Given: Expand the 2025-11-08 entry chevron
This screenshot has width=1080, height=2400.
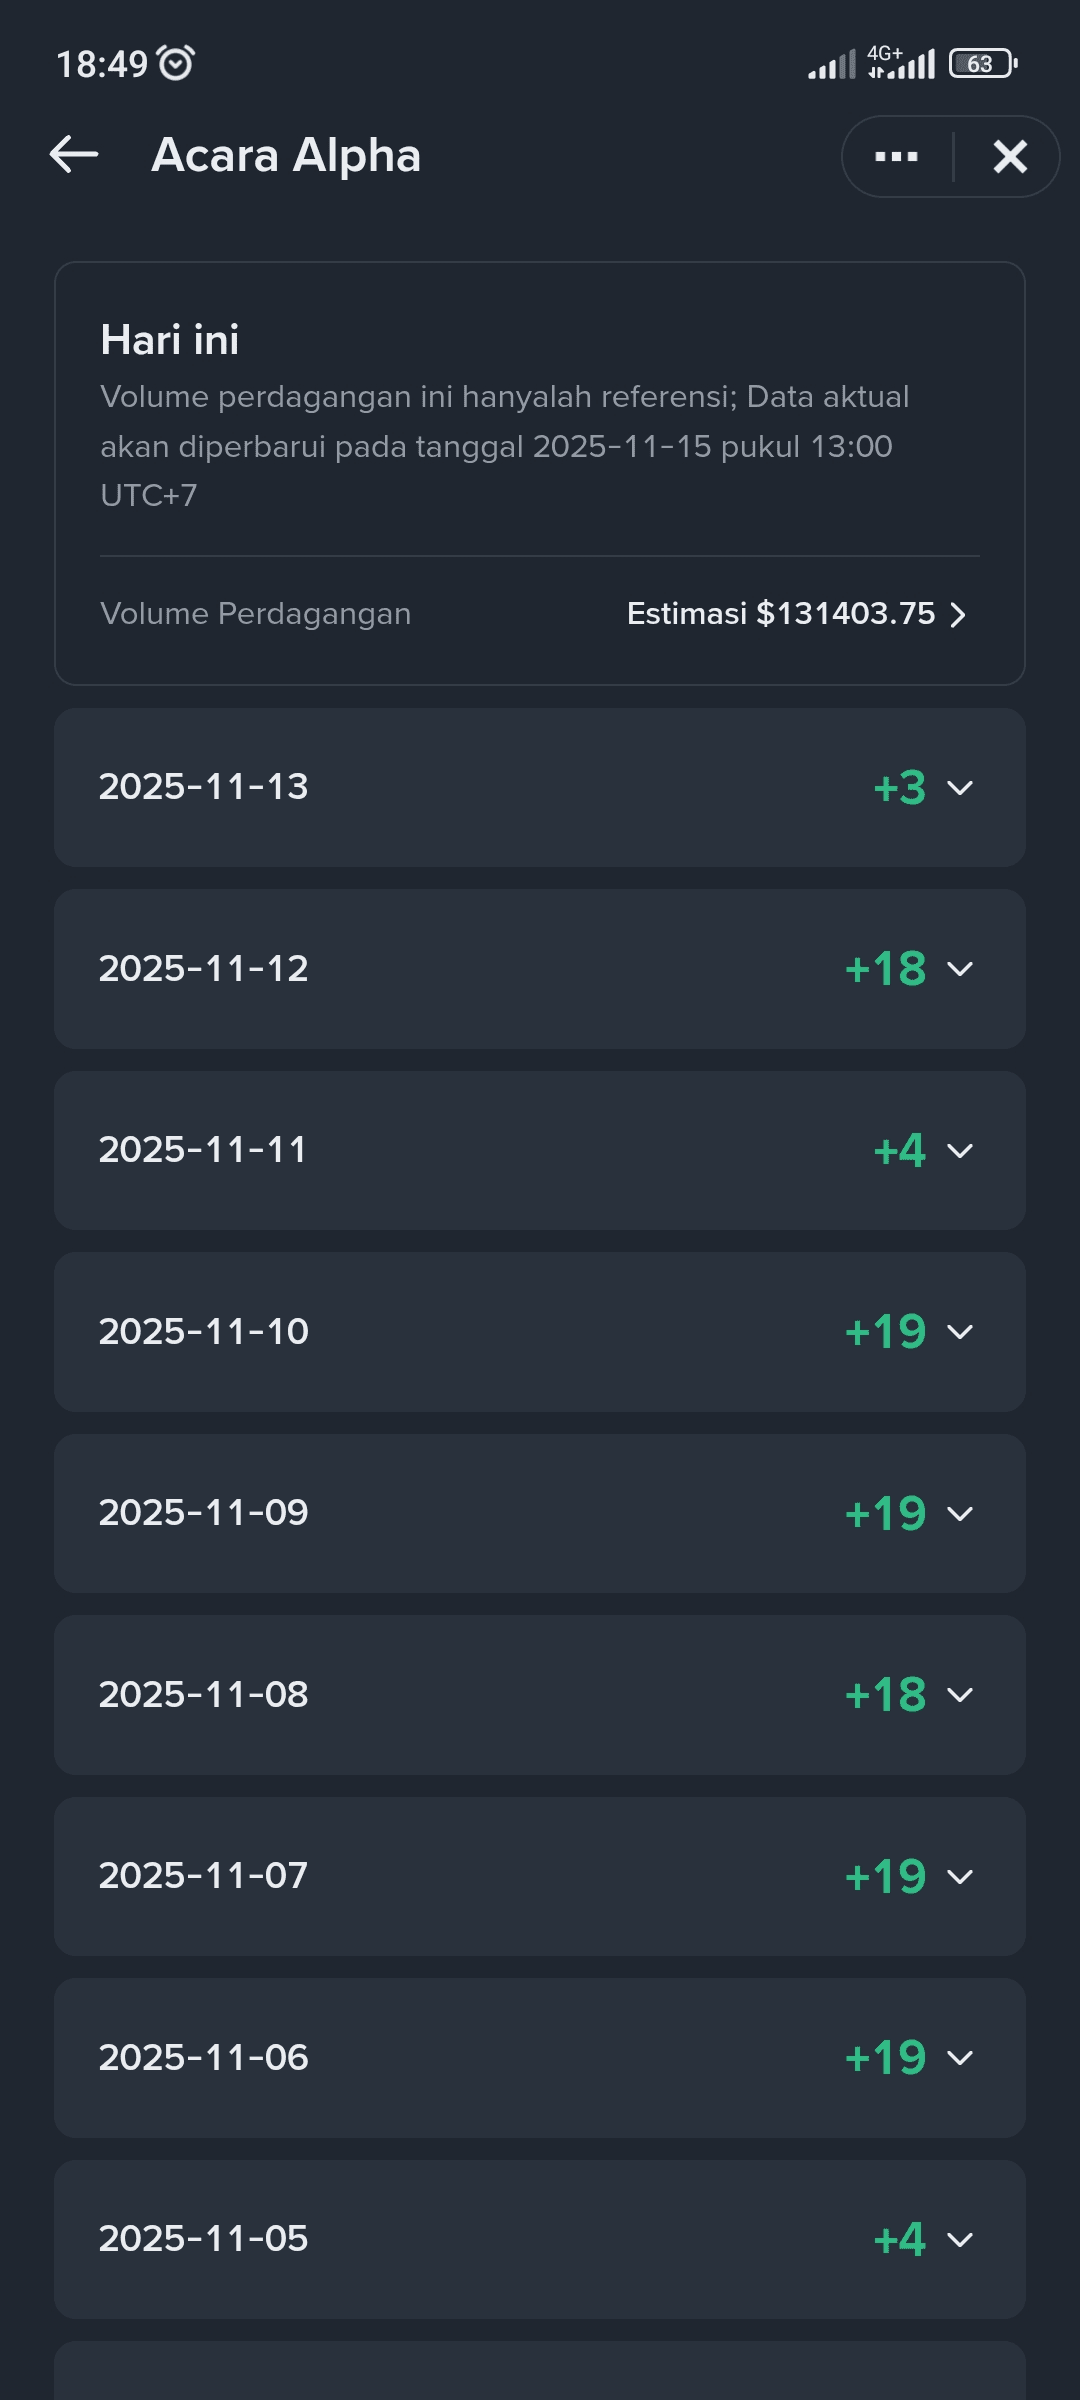Looking at the screenshot, I should click(960, 1695).
